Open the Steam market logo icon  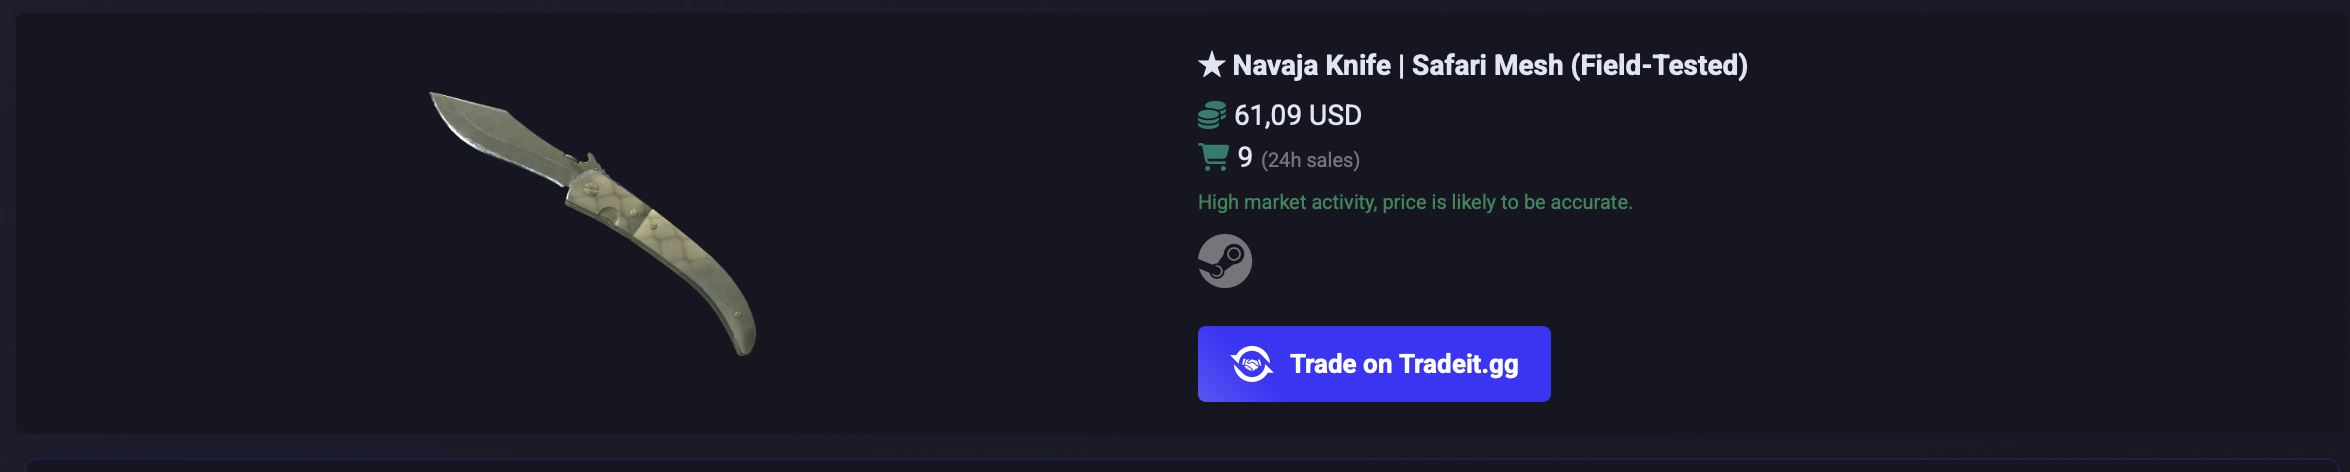(1225, 261)
